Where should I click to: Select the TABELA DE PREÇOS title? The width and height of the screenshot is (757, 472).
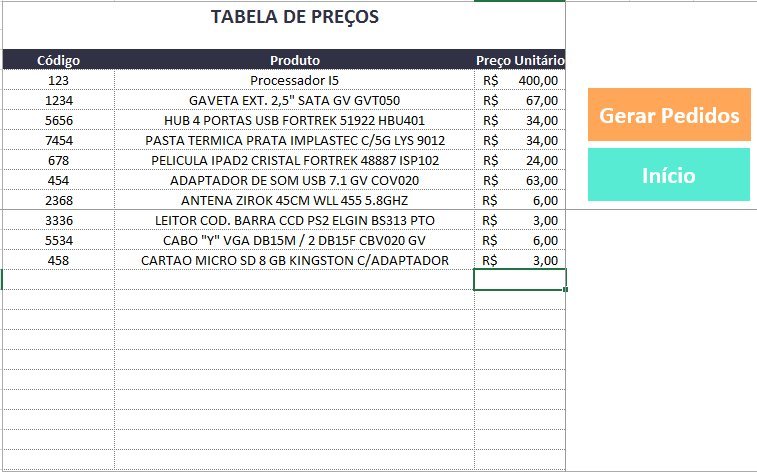295,17
